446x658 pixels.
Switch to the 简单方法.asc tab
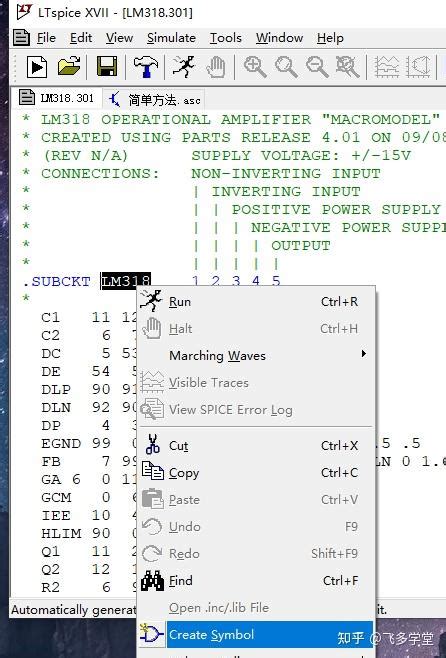(x=154, y=100)
